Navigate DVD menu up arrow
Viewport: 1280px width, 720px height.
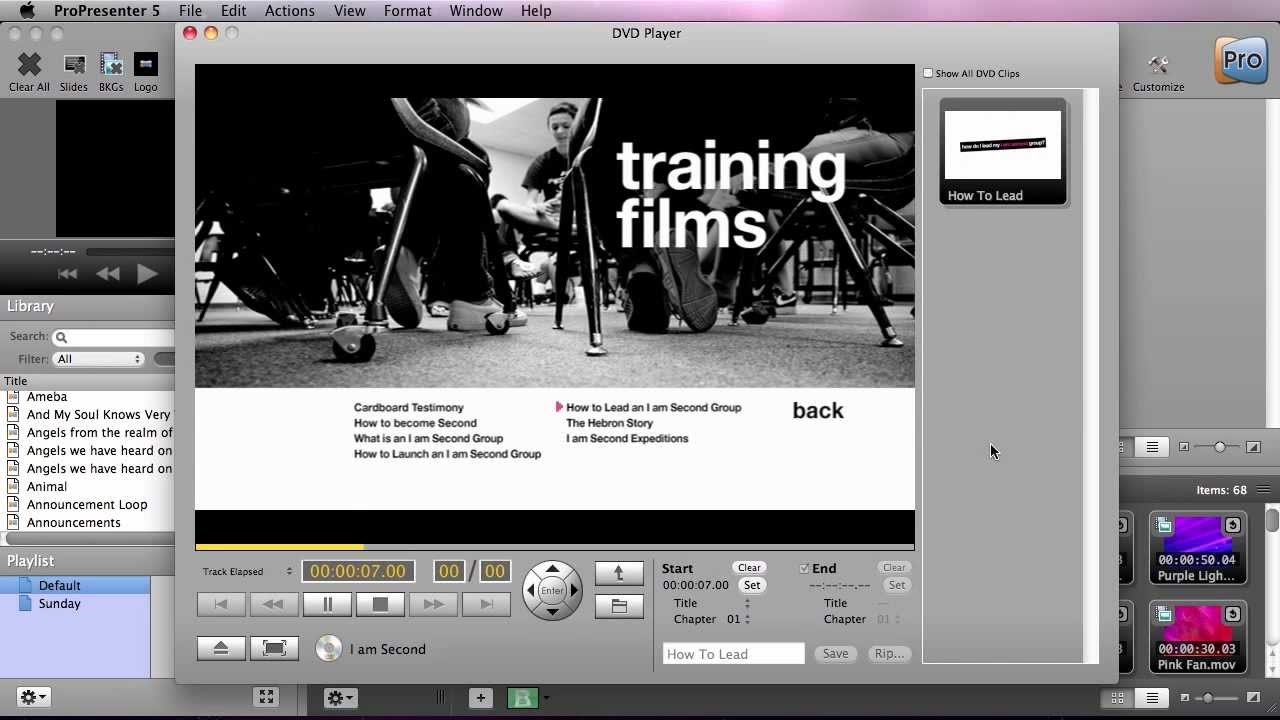(552, 569)
